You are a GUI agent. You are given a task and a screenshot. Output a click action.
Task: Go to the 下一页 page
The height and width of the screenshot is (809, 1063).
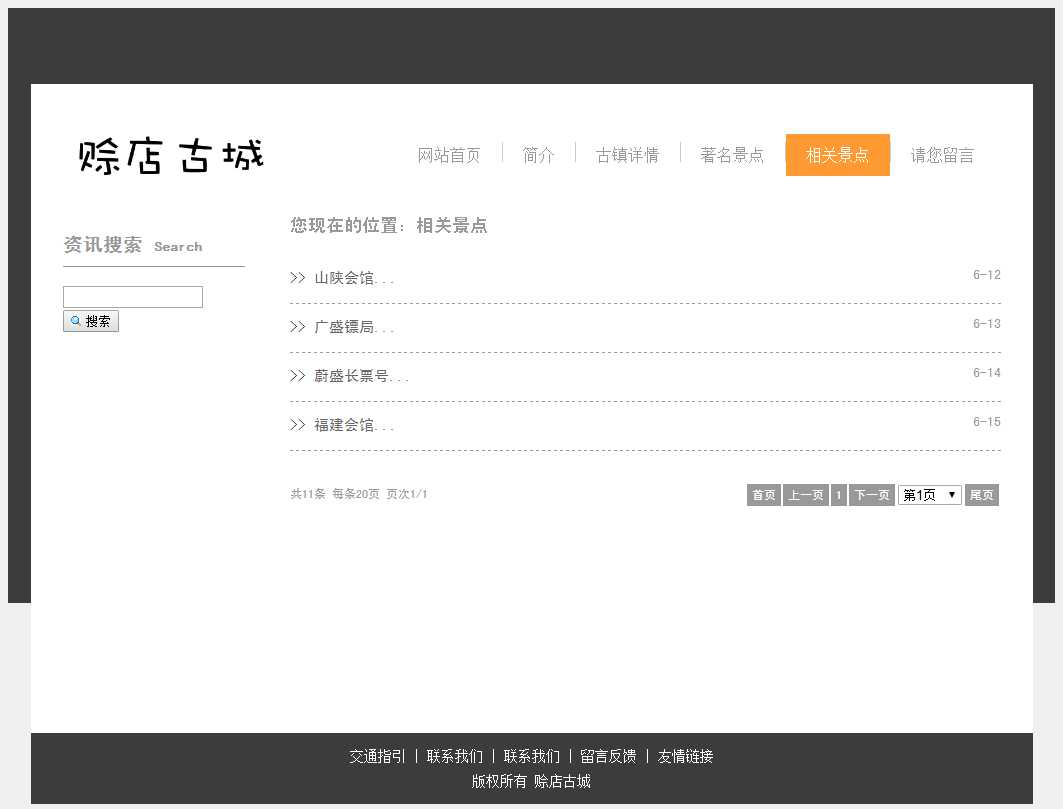871,495
